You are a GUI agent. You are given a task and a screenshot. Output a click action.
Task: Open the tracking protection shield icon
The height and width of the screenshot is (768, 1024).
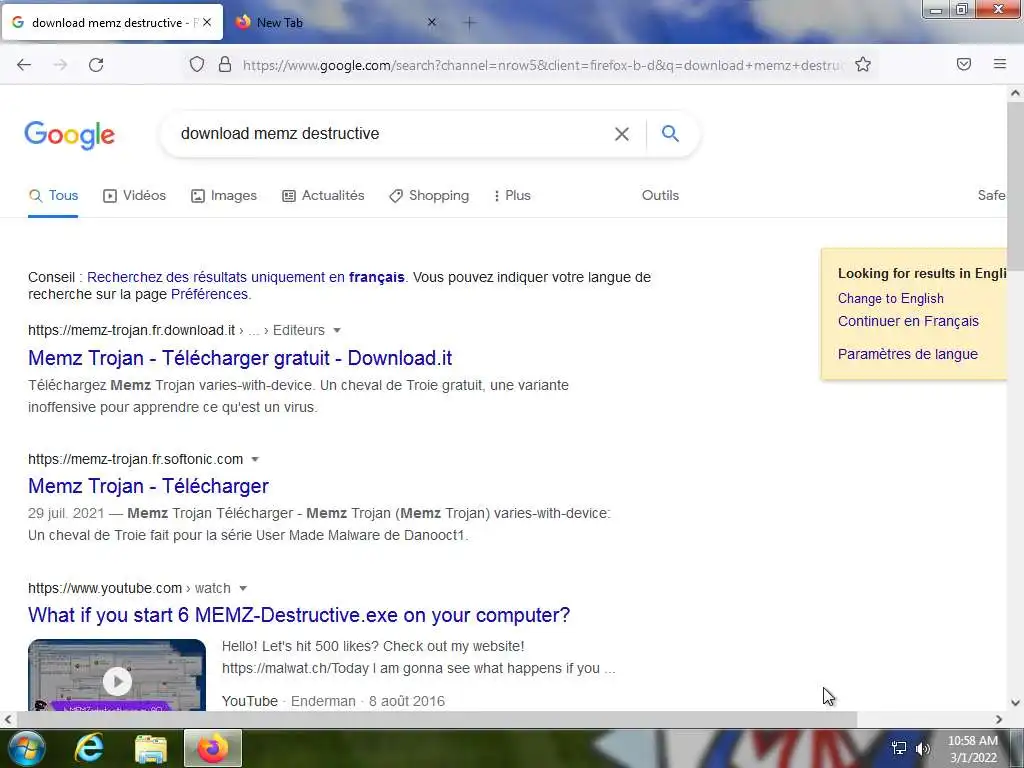point(197,65)
